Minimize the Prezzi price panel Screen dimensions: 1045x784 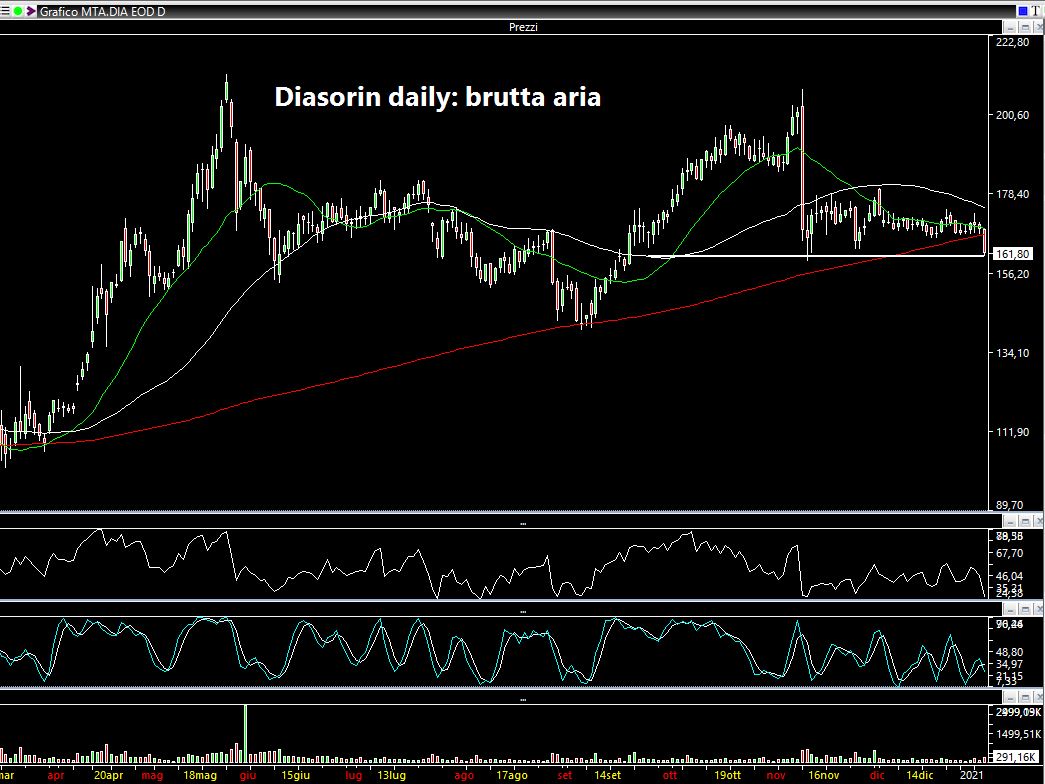coord(1012,27)
